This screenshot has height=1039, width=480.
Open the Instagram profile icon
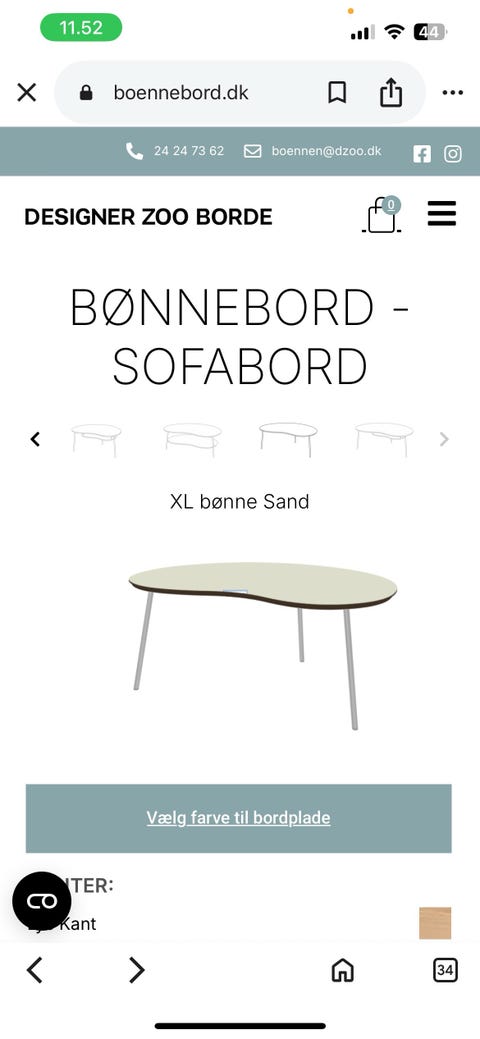click(x=453, y=154)
